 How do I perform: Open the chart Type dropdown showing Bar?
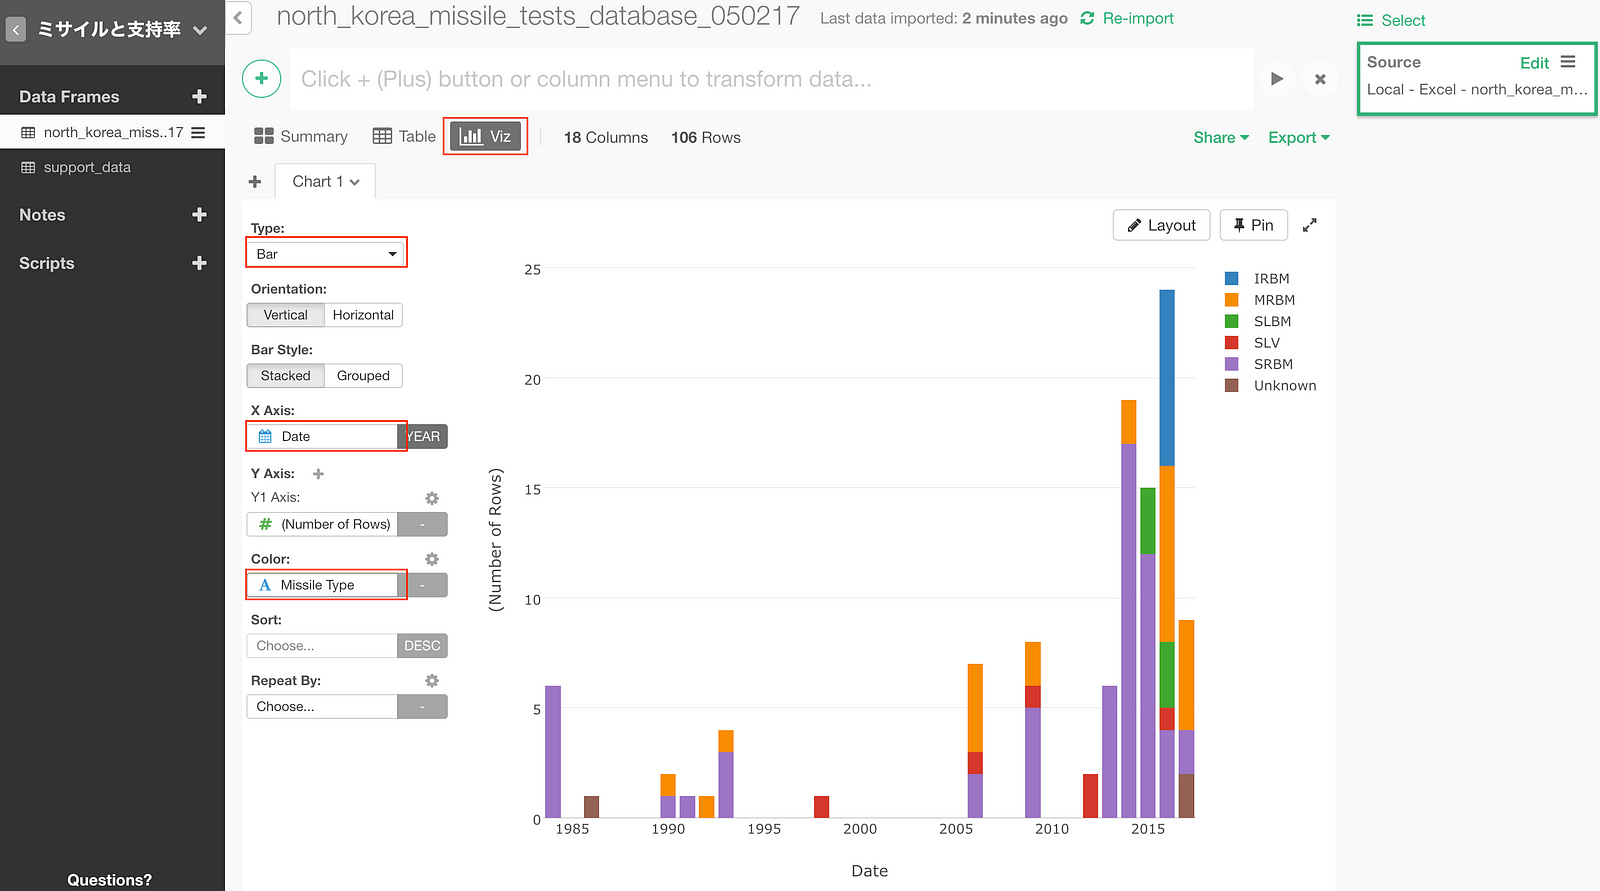coord(326,254)
